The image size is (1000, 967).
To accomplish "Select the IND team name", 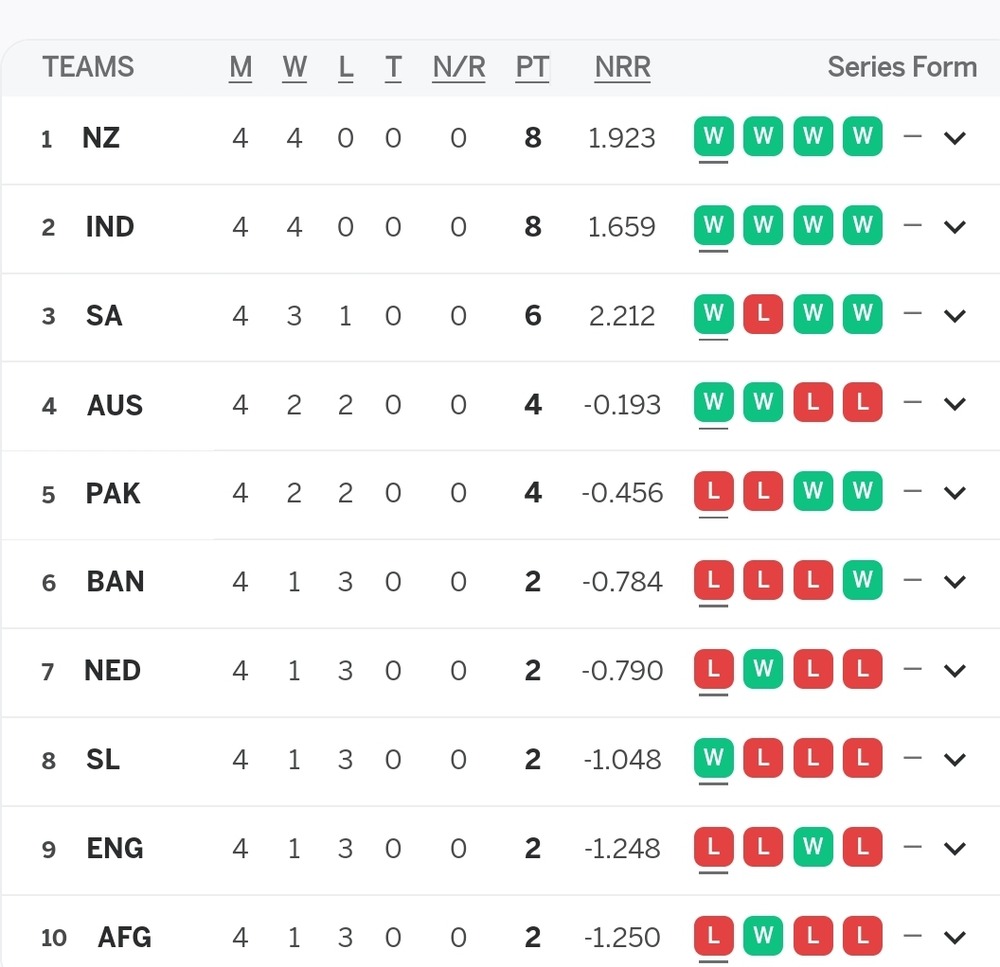I will [110, 227].
